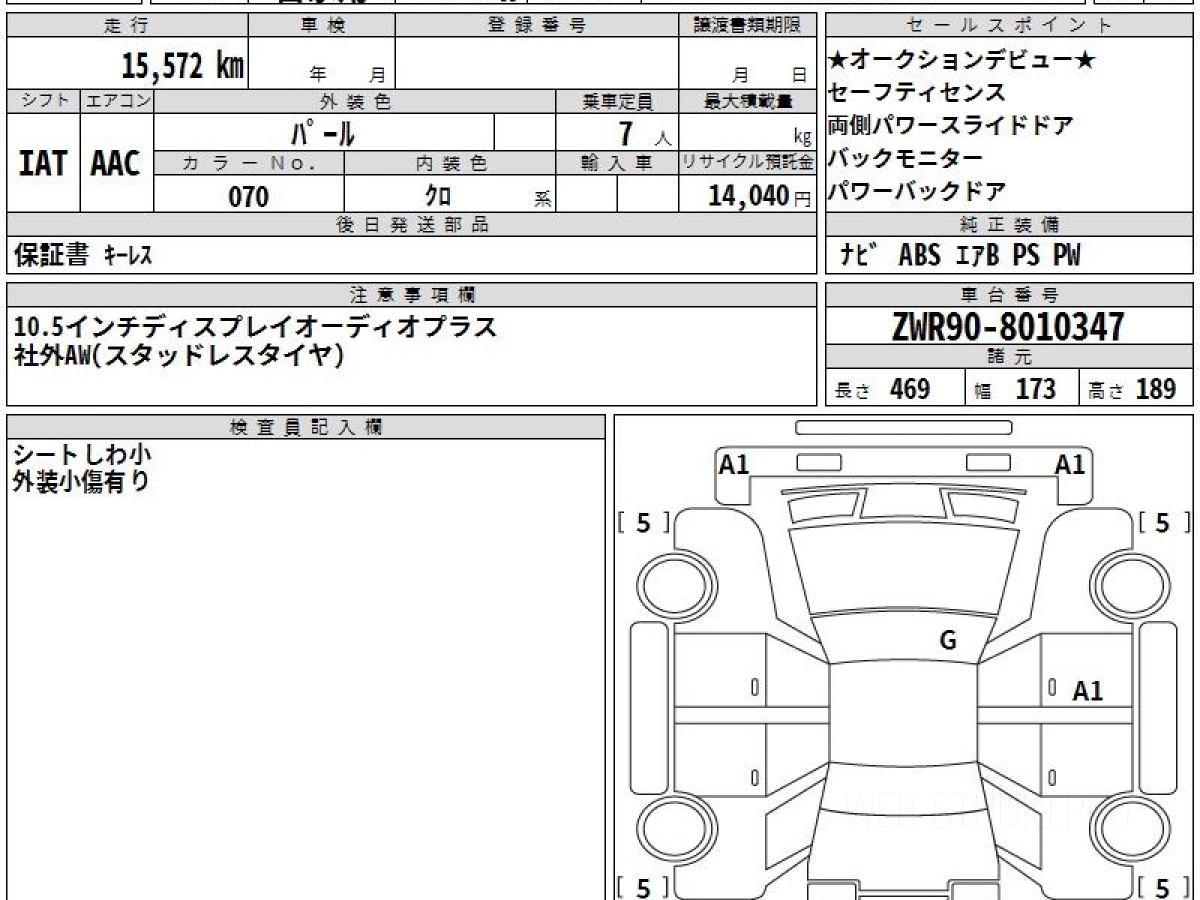This screenshot has height=900, width=1200.
Task: Click the color number 070 field
Action: [x=249, y=197]
